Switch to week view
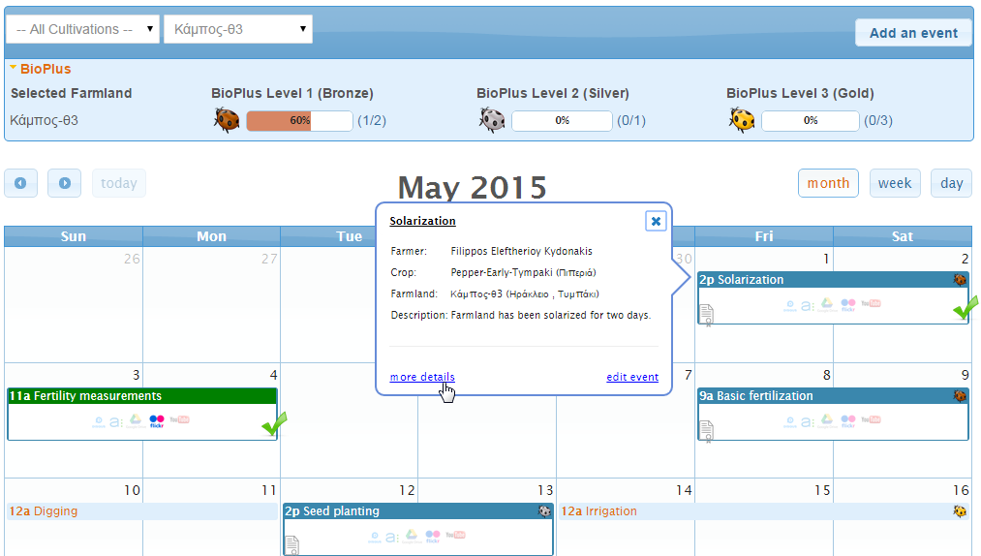The height and width of the screenshot is (556, 981). (x=895, y=183)
